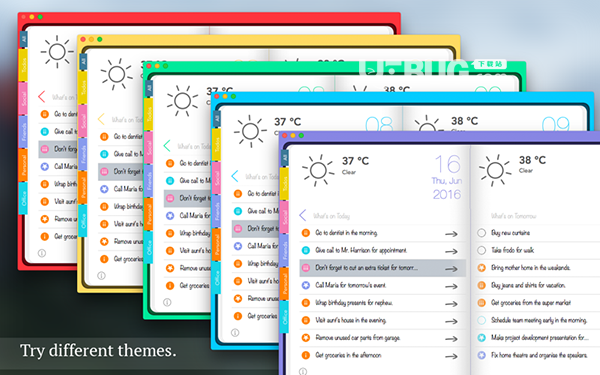Check off Schedule team meeting early in the morning
Viewport: 600px width, 375px height.
pos(481,320)
